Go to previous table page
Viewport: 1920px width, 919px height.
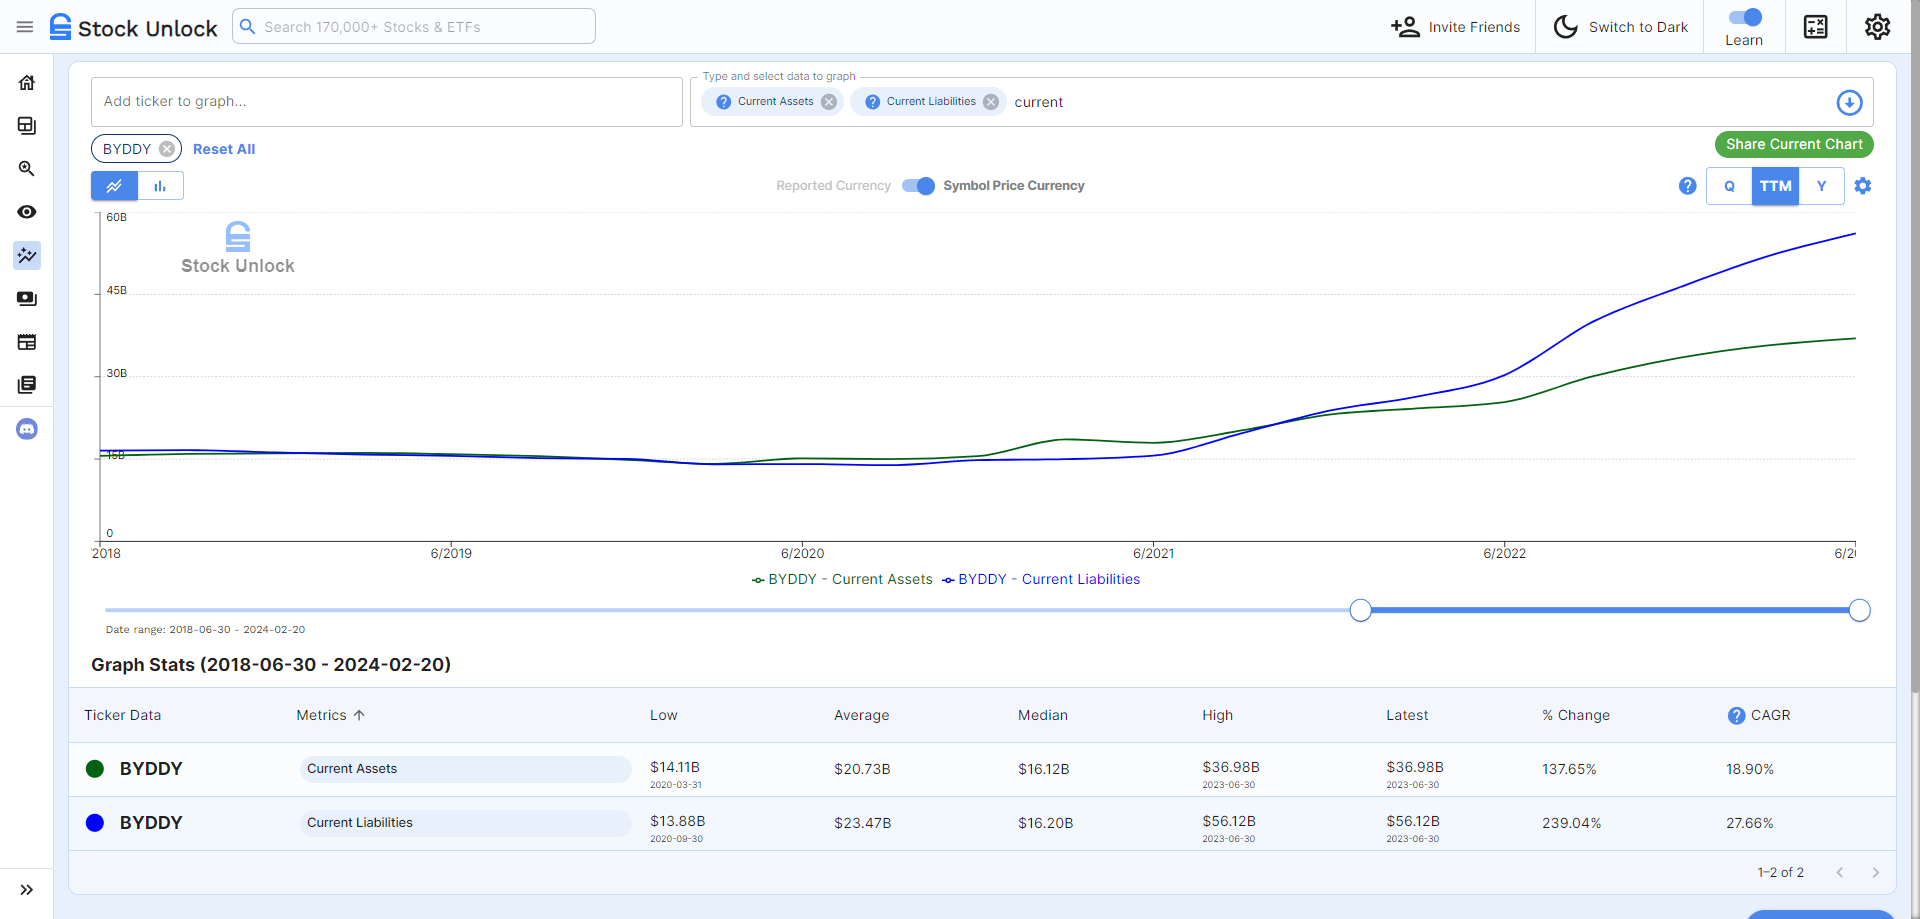pos(1839,873)
